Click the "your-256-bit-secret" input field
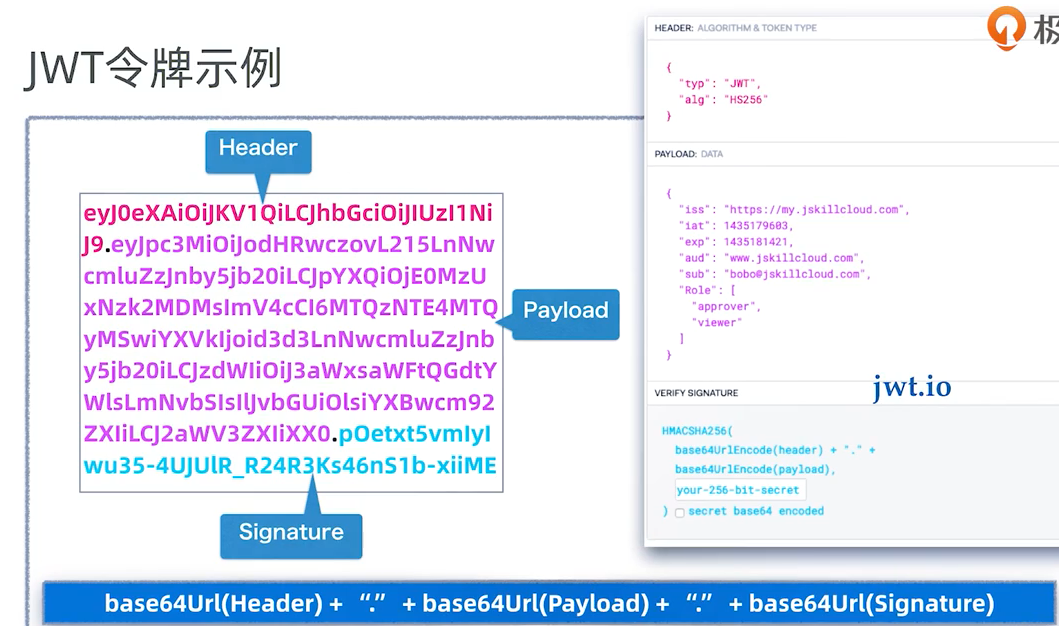 740,490
